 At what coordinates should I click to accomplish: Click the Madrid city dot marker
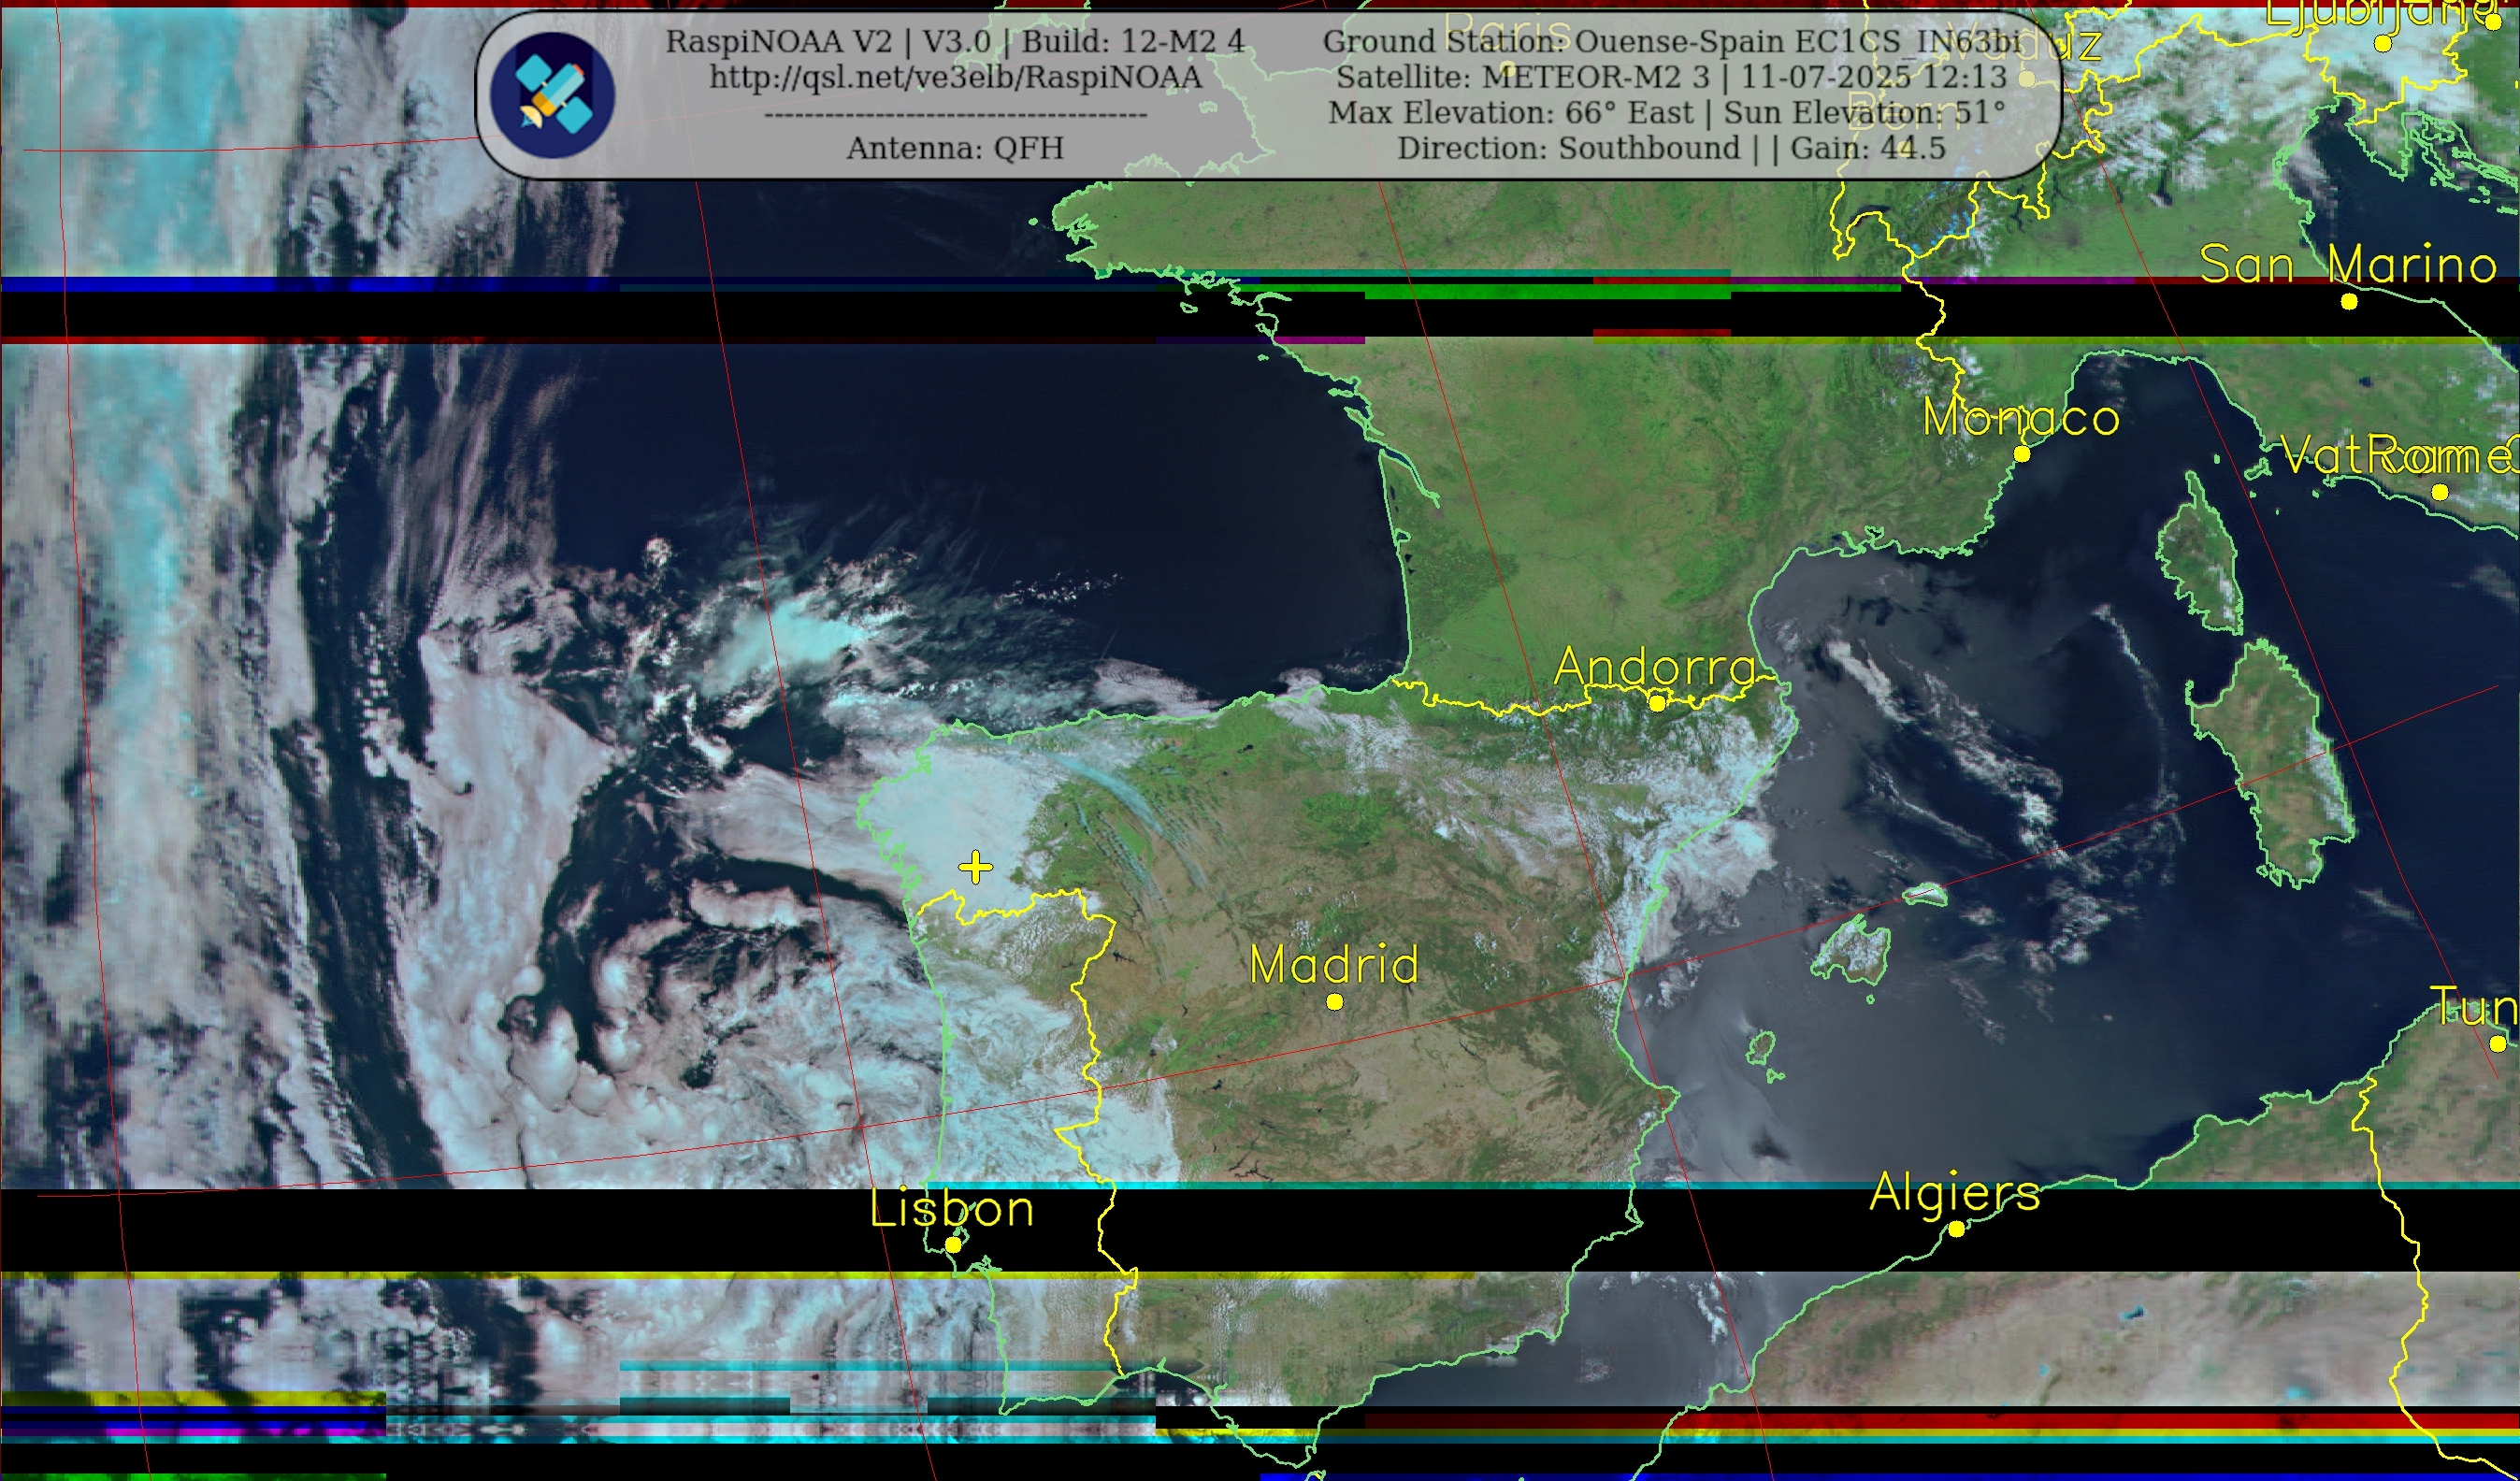(x=1334, y=1001)
